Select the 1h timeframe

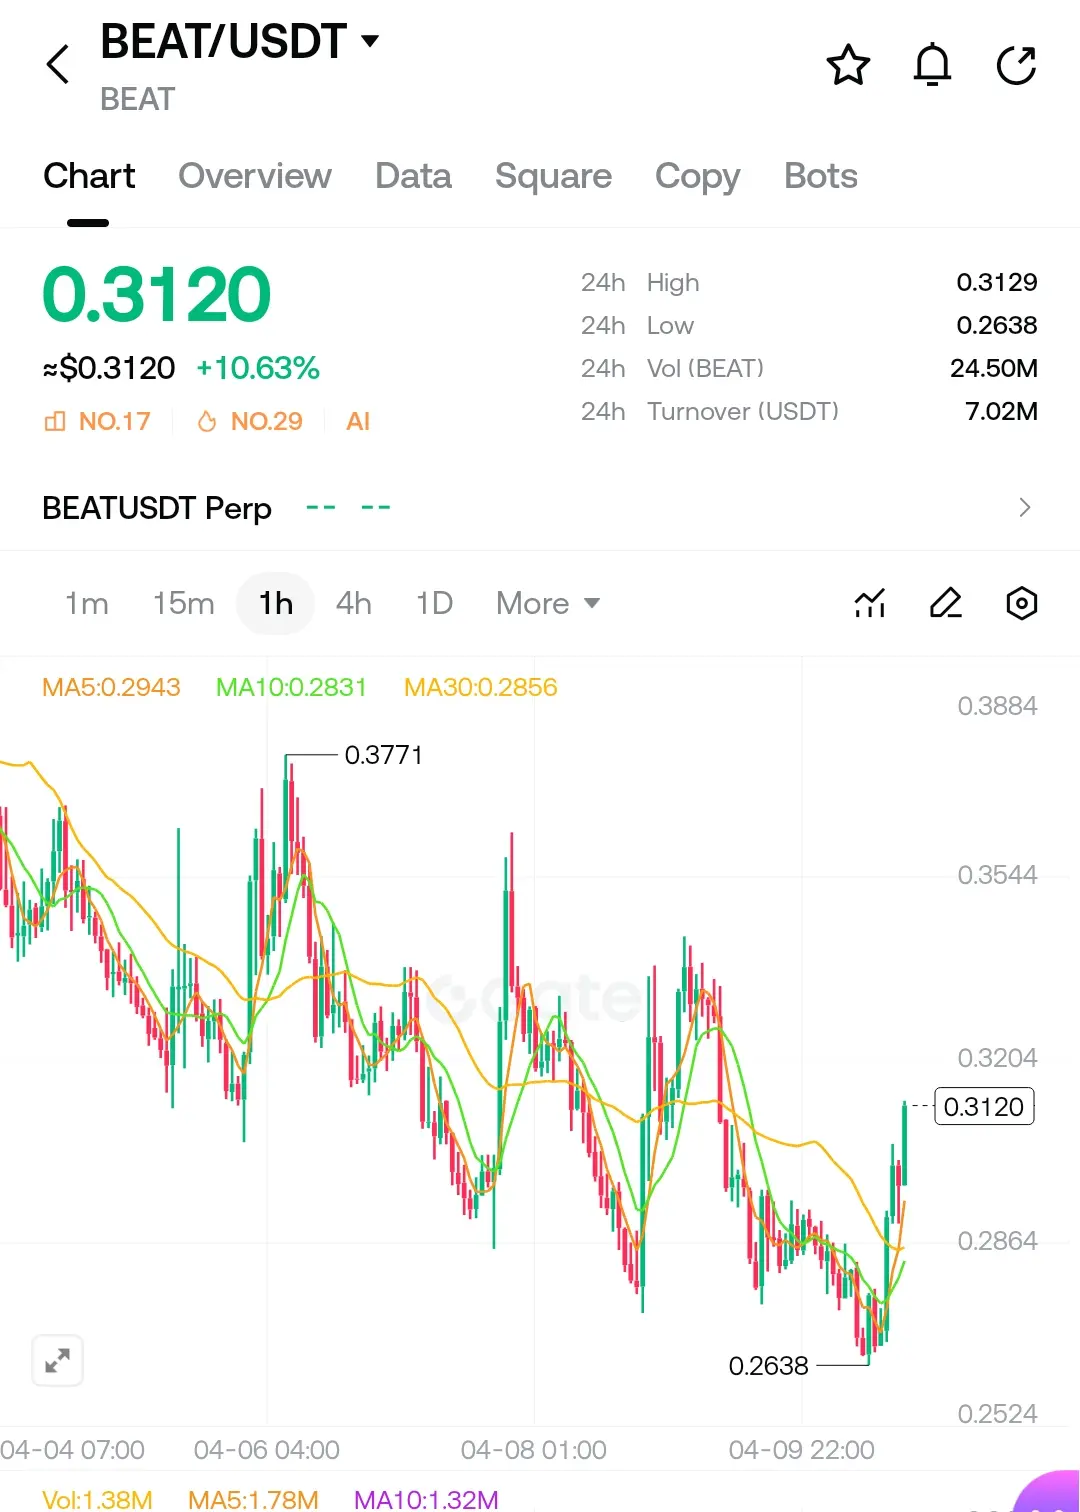pyautogui.click(x=276, y=603)
